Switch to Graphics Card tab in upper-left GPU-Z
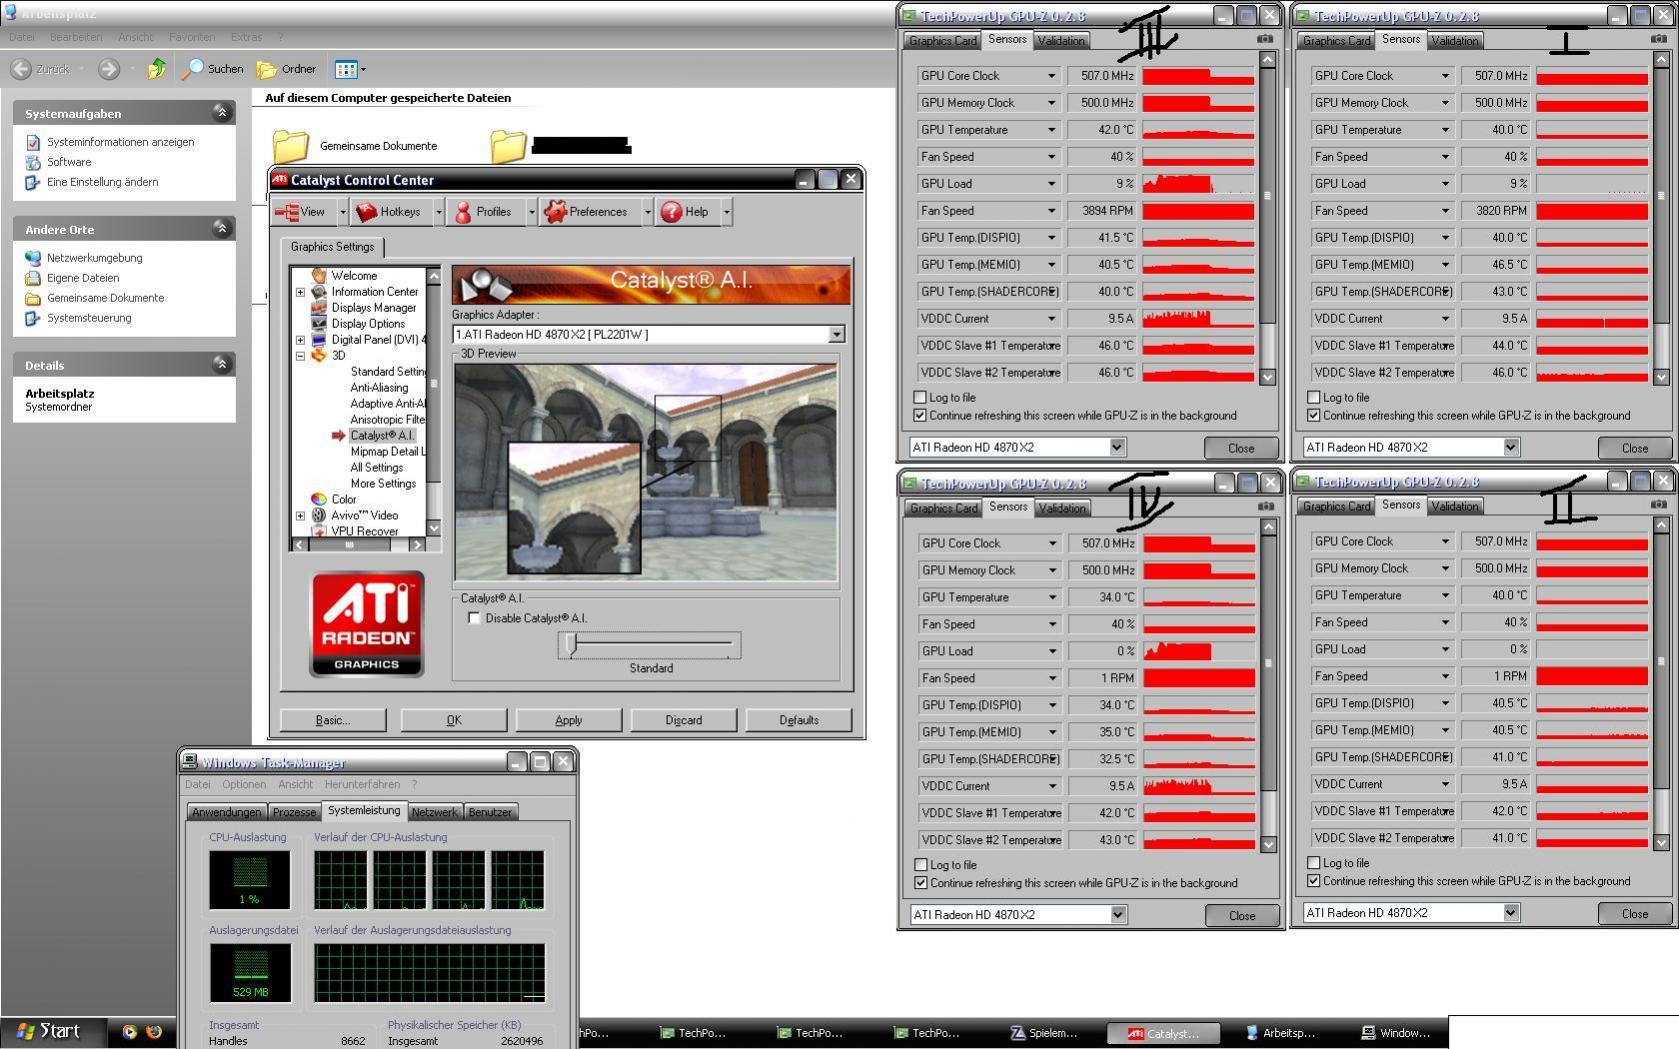This screenshot has height=1049, width=1679. click(x=942, y=41)
